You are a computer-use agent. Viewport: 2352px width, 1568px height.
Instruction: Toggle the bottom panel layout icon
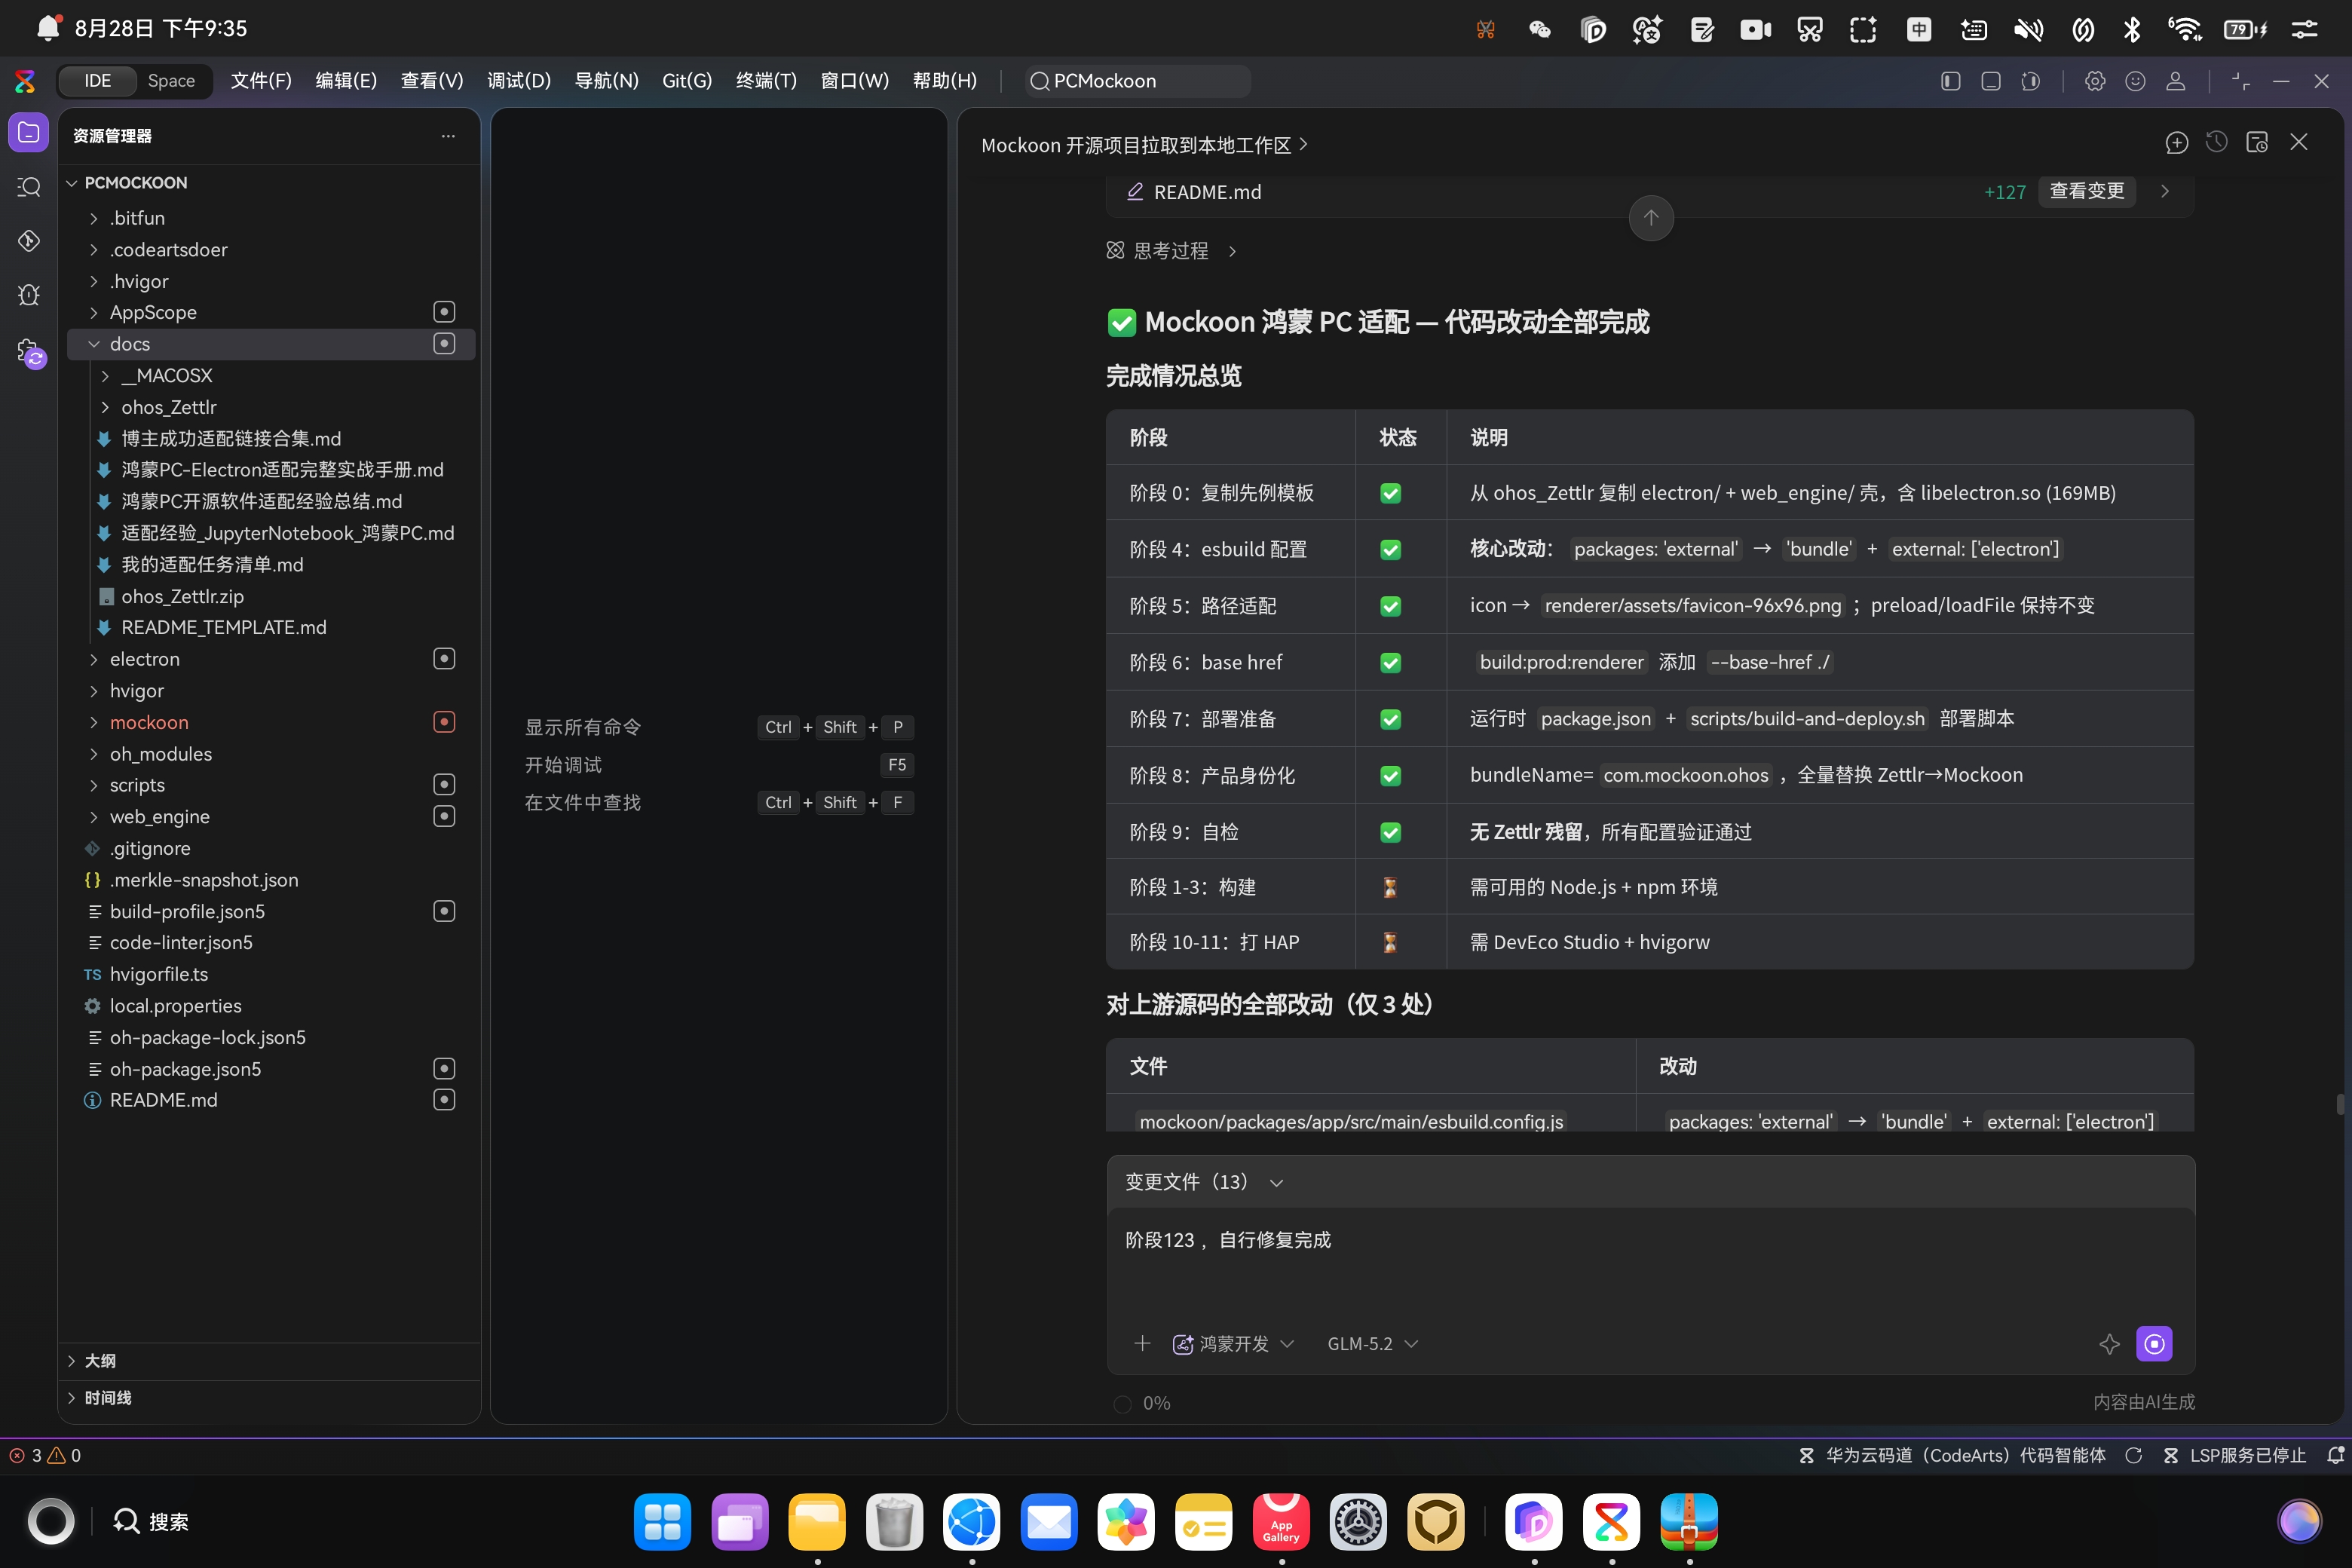[1990, 81]
